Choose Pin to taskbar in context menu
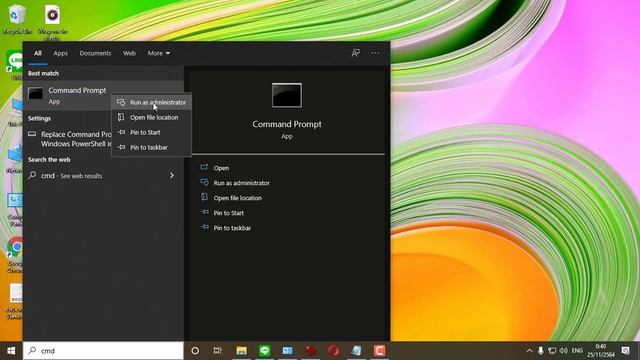Screen dimensions: 640x360 coord(151,147)
